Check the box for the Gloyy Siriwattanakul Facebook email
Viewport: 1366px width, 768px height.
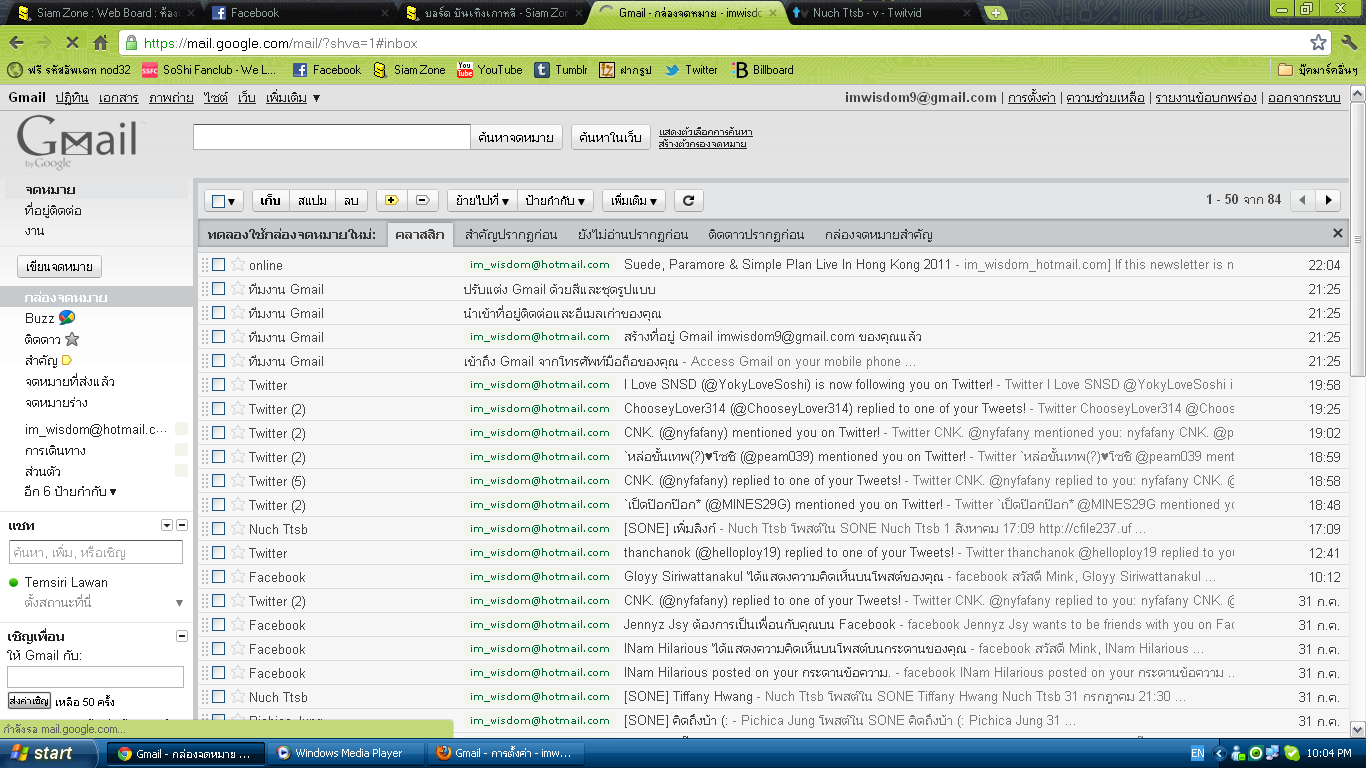tap(218, 577)
